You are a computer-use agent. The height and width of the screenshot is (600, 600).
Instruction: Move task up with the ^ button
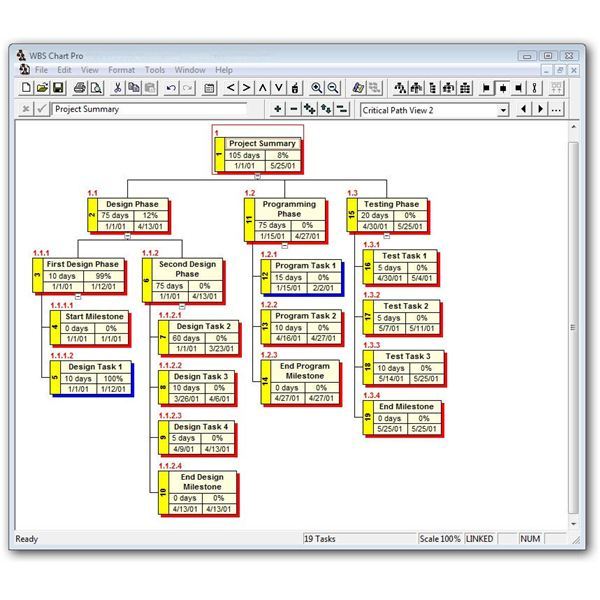click(262, 88)
